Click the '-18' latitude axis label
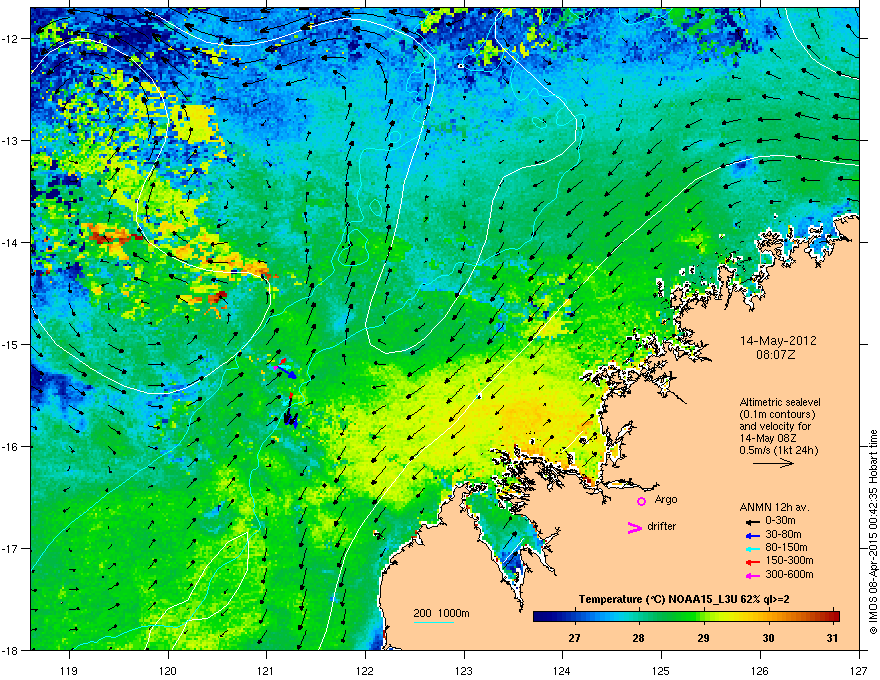This screenshot has height=680, width=880. pyautogui.click(x=11, y=650)
